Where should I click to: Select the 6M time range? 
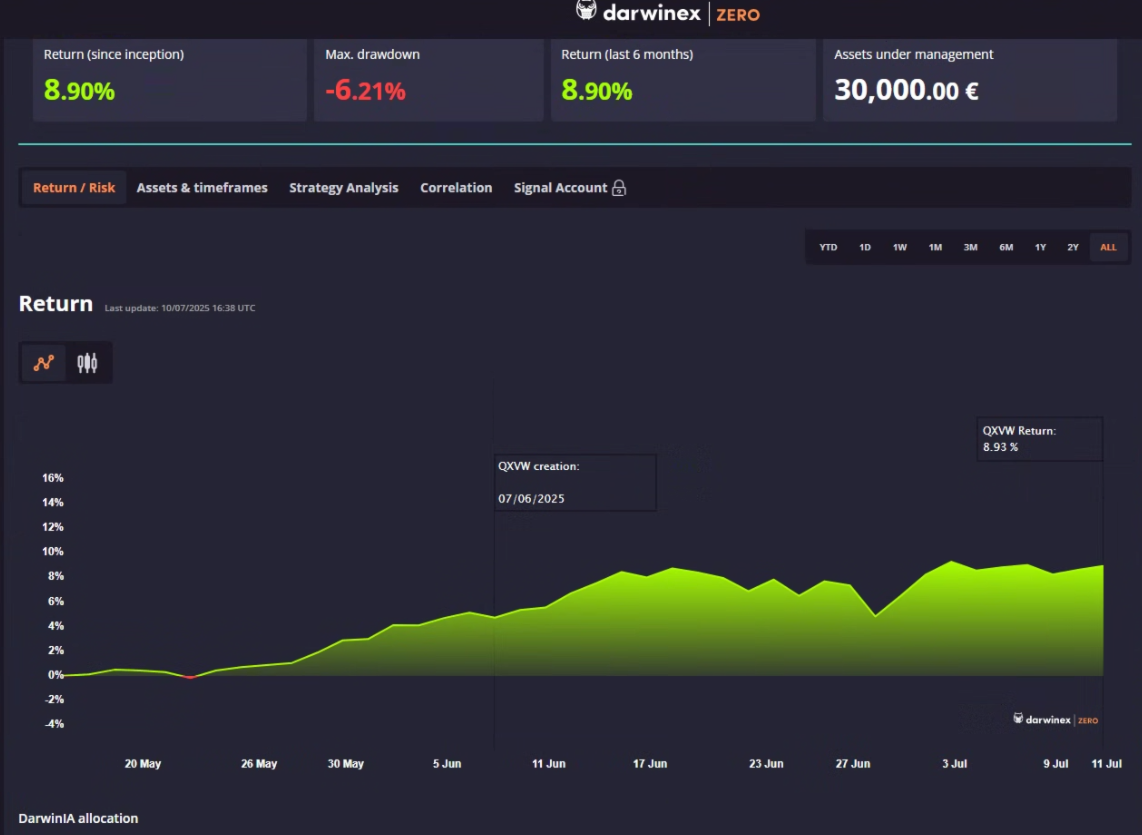click(1006, 247)
